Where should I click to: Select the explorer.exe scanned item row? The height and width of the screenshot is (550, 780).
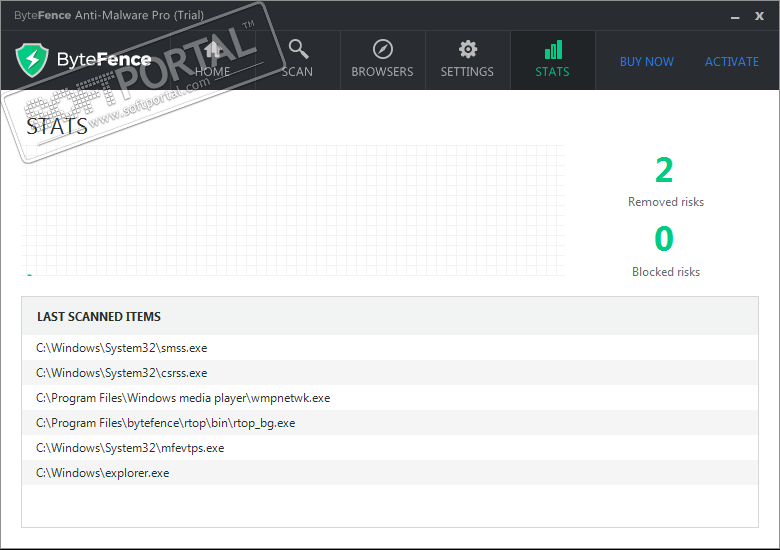390,472
